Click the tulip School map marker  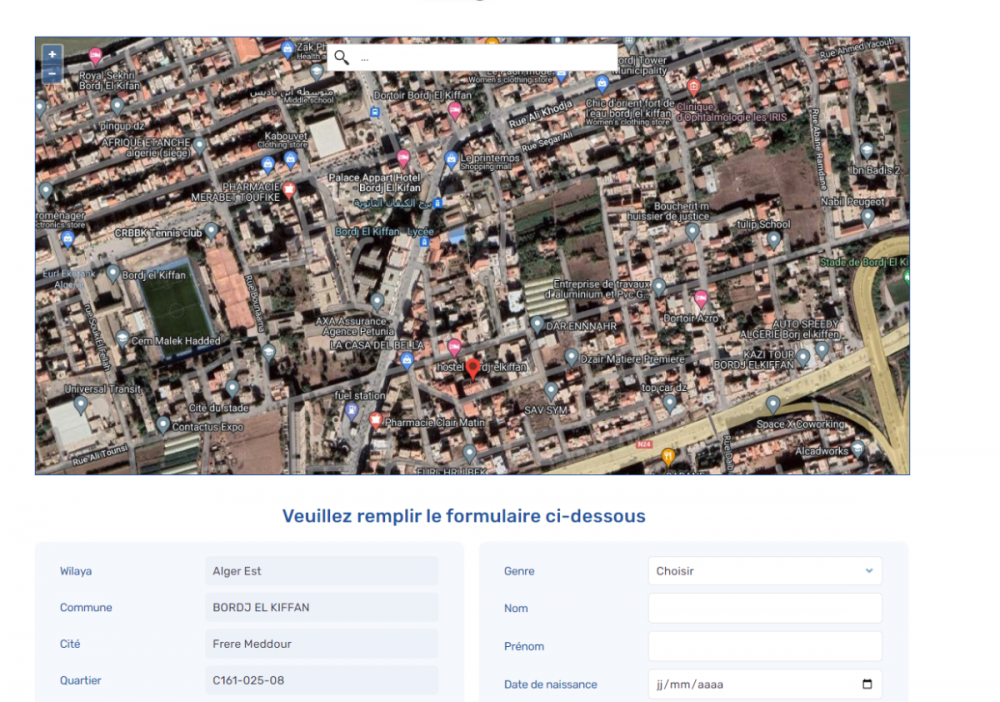click(773, 240)
